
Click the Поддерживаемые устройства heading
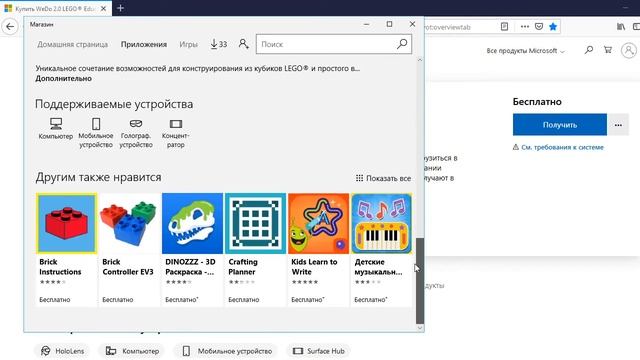(x=114, y=104)
